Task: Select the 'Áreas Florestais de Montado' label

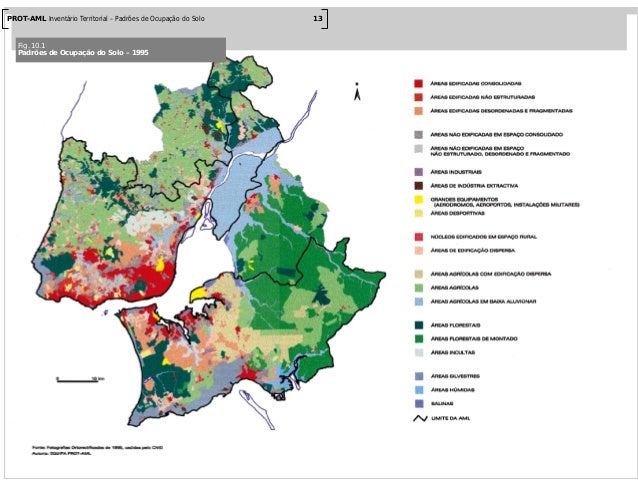Action: coord(474,338)
